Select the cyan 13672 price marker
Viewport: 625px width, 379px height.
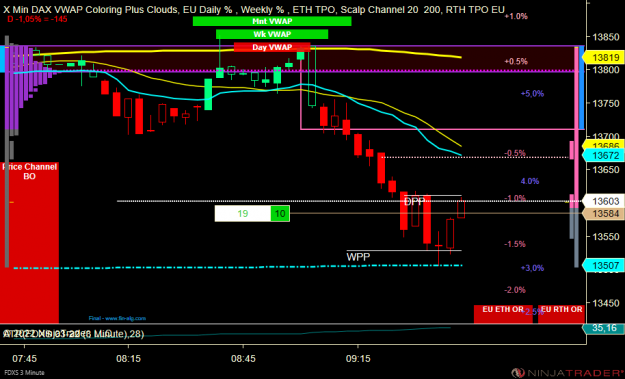coord(603,155)
